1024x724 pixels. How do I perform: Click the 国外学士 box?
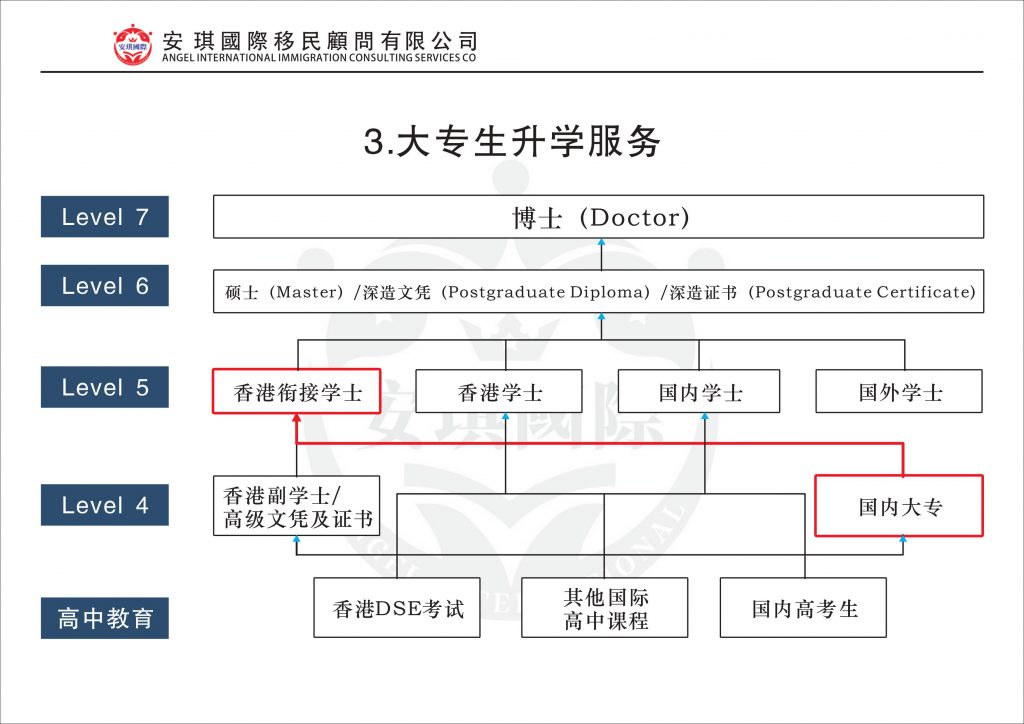(x=899, y=392)
